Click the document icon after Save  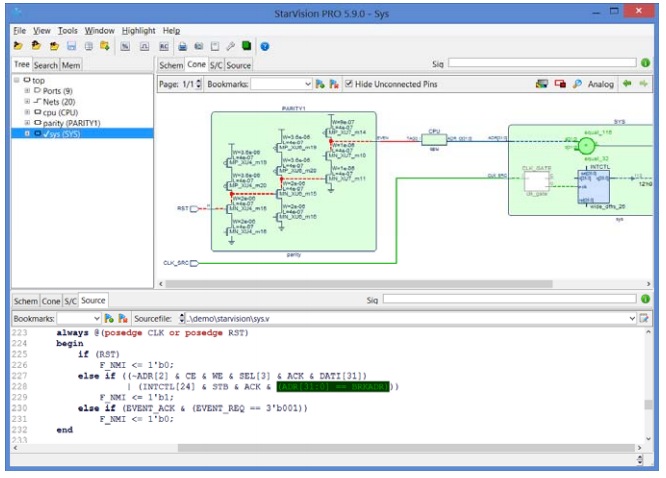pyautogui.click(x=88, y=46)
